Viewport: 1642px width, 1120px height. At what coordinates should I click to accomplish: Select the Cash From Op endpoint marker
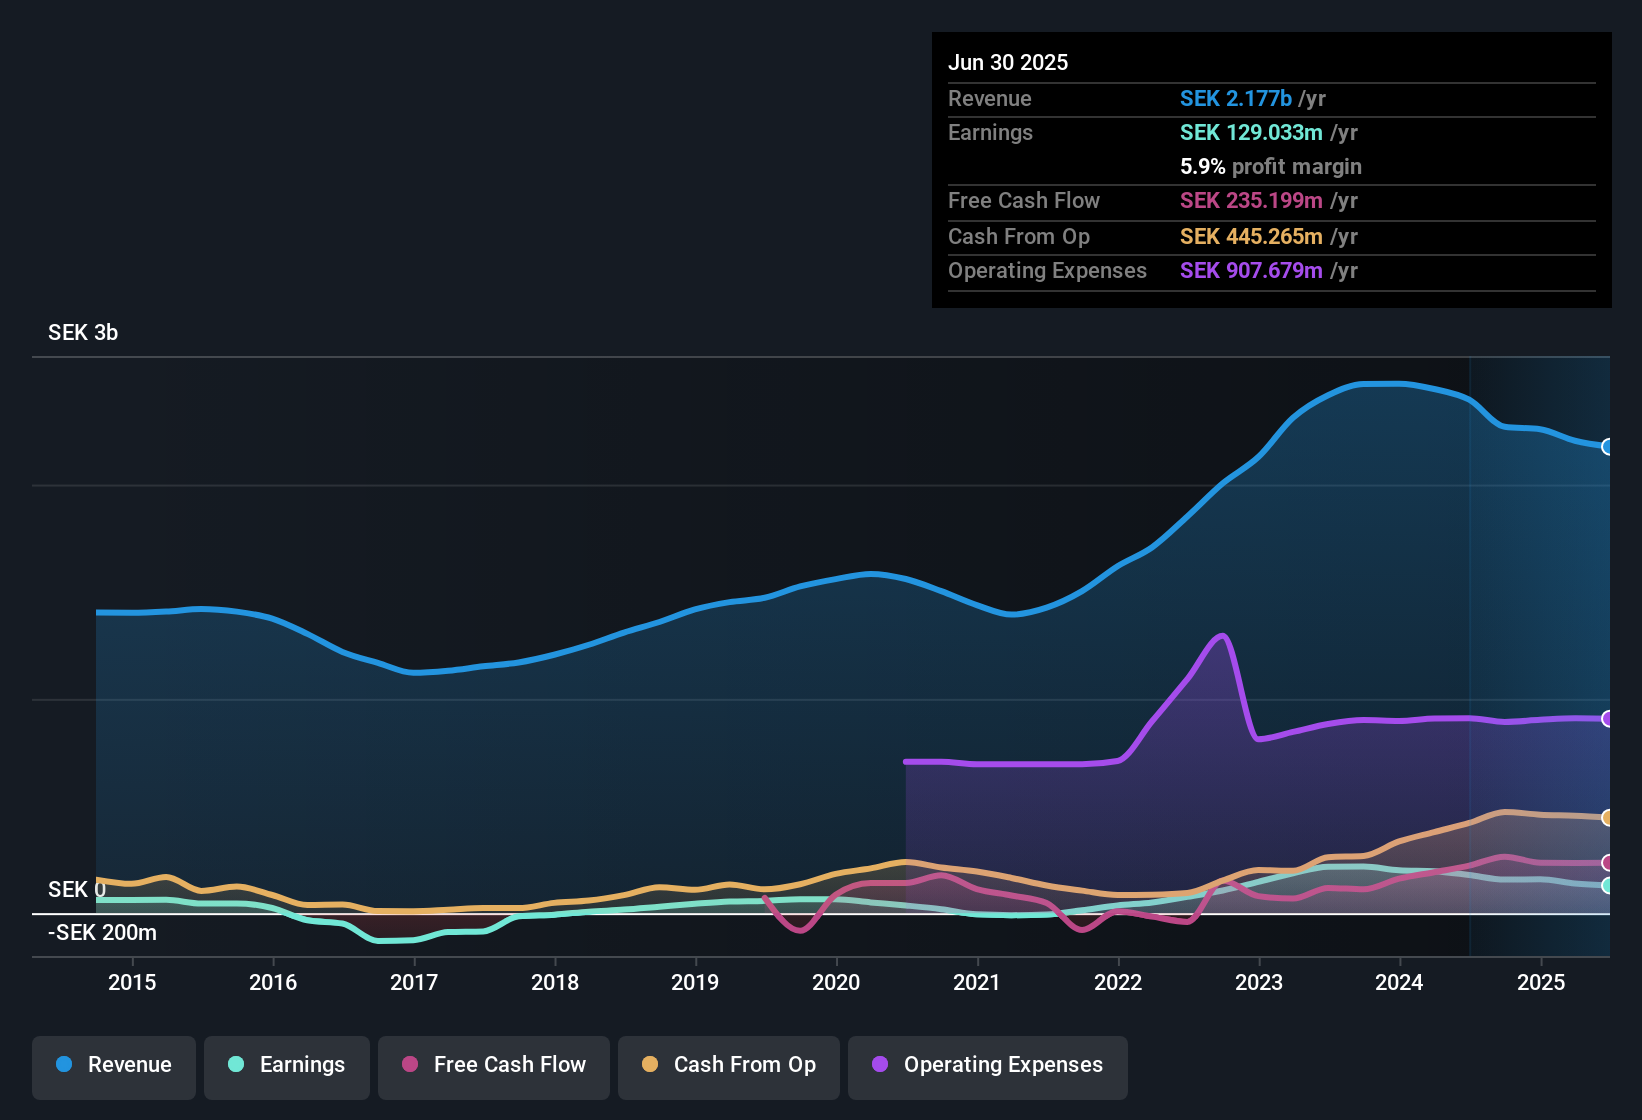point(1607,818)
